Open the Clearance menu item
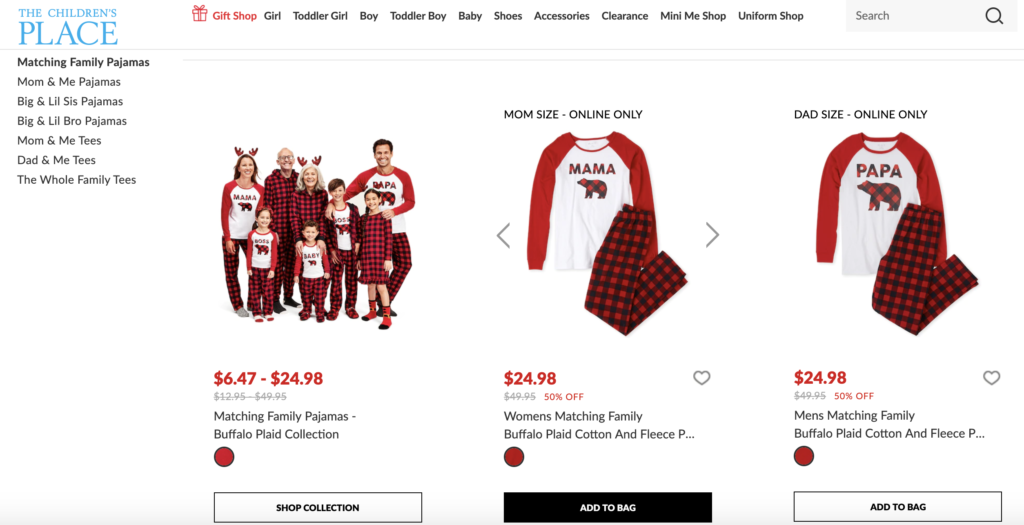The width and height of the screenshot is (1024, 525). tap(625, 16)
